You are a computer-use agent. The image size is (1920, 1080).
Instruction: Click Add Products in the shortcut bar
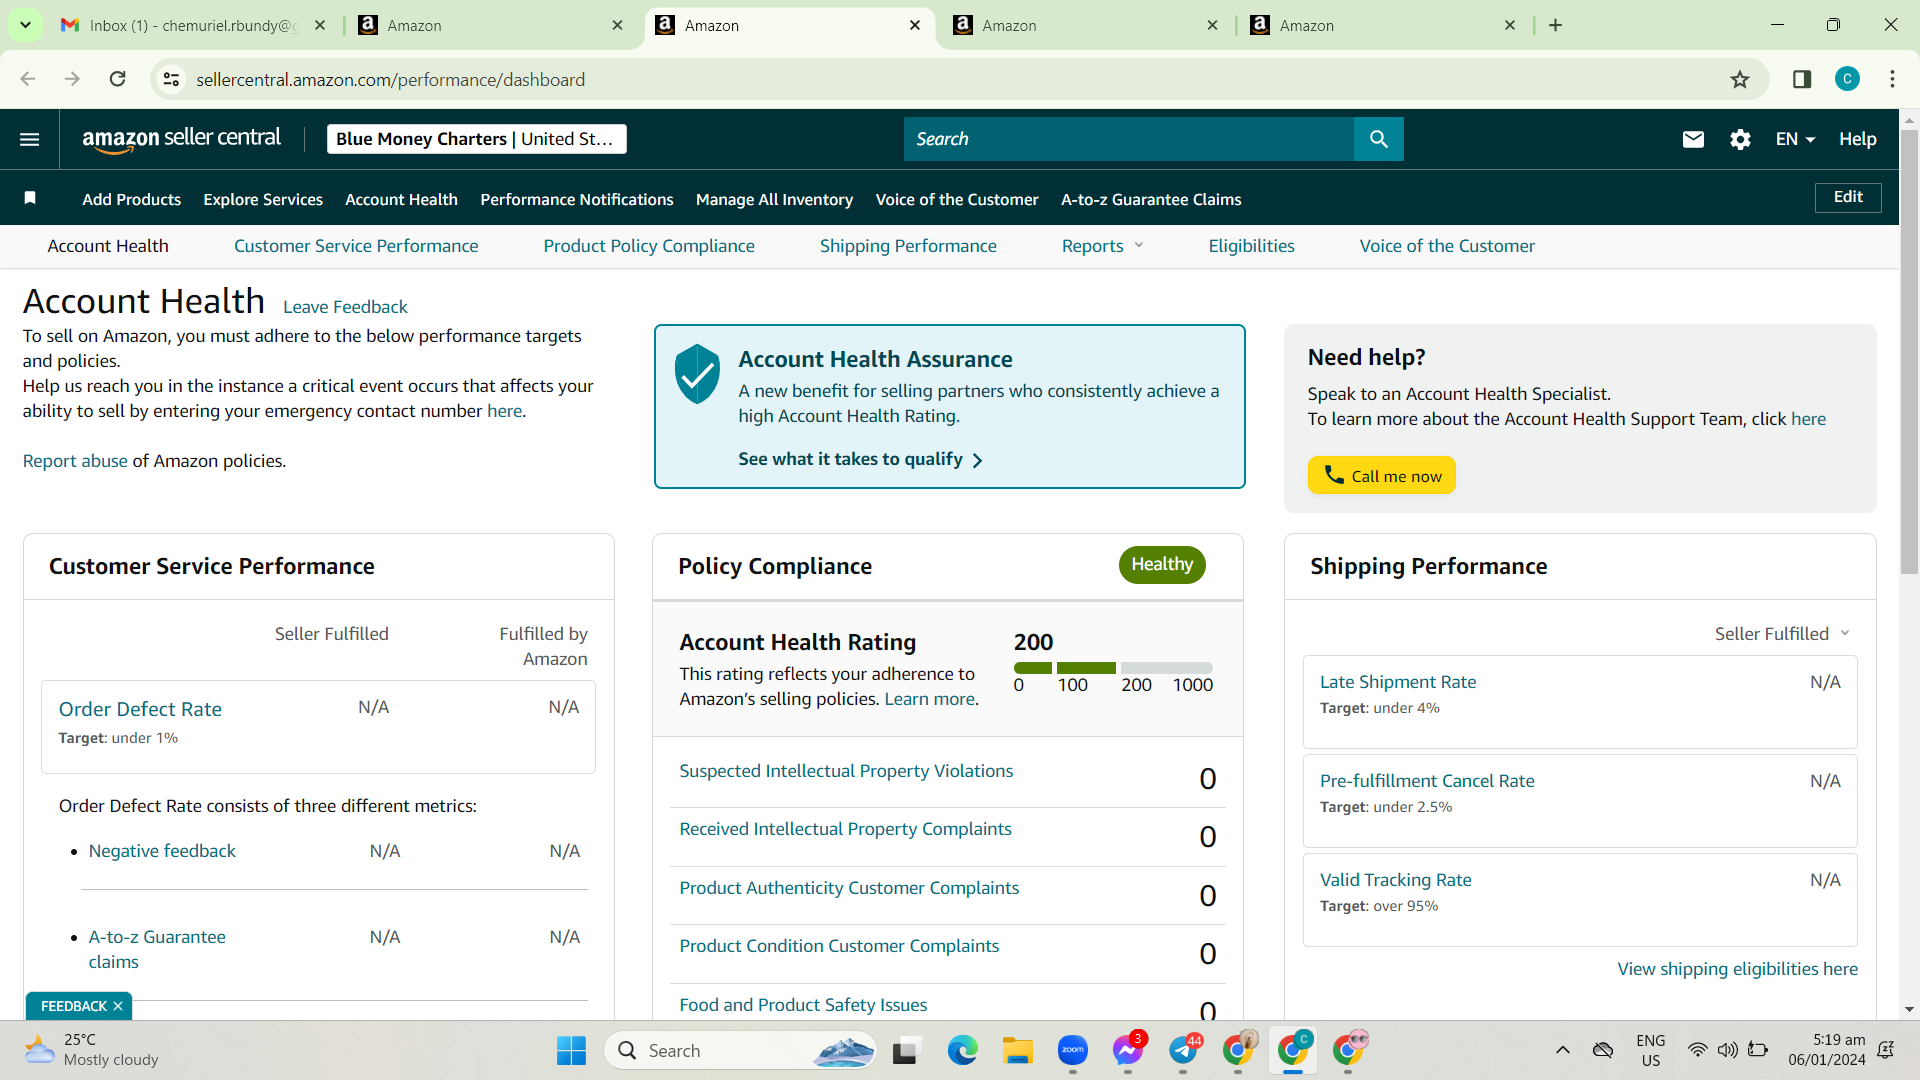click(132, 199)
